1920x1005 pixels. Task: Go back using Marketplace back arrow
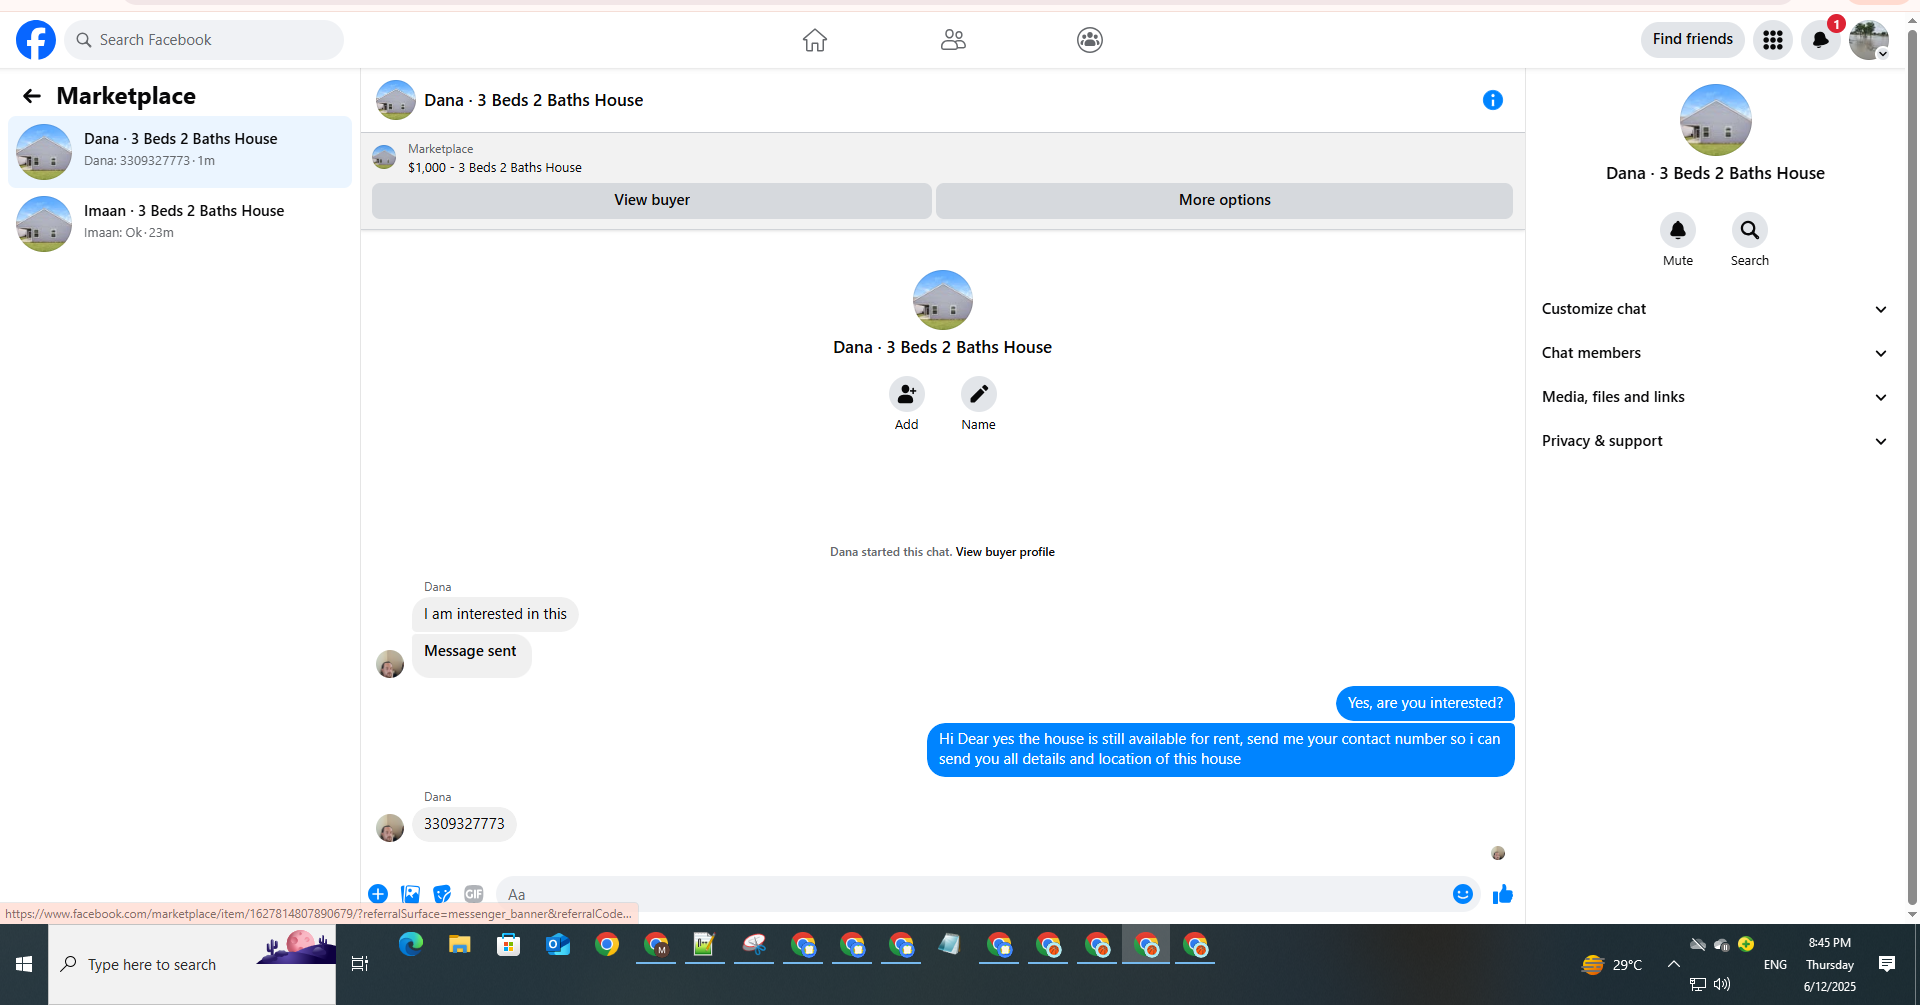pos(32,96)
